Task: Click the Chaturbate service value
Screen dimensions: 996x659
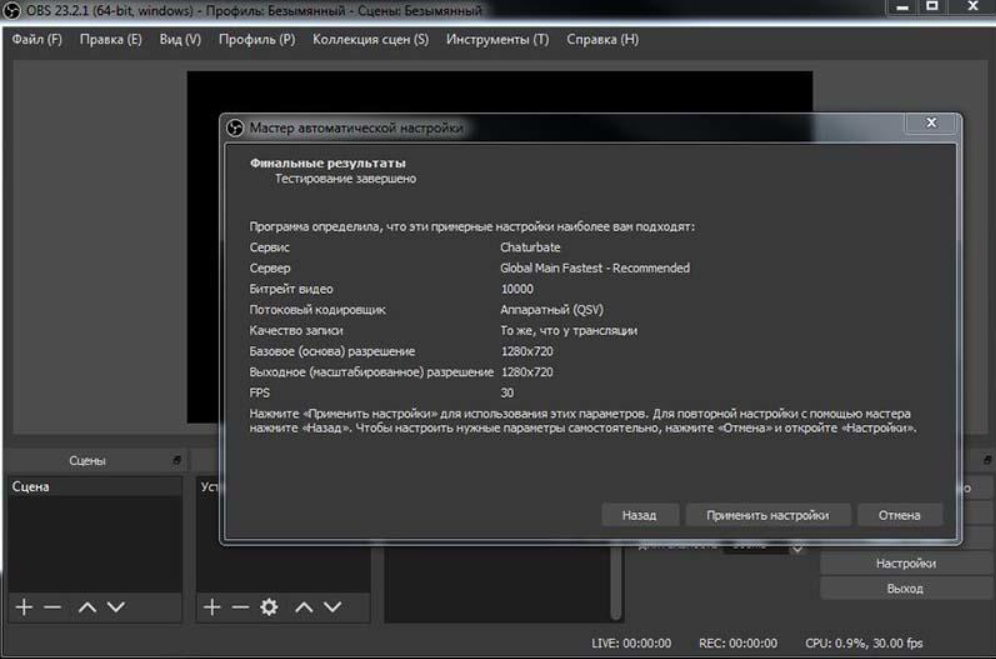Action: (530, 247)
